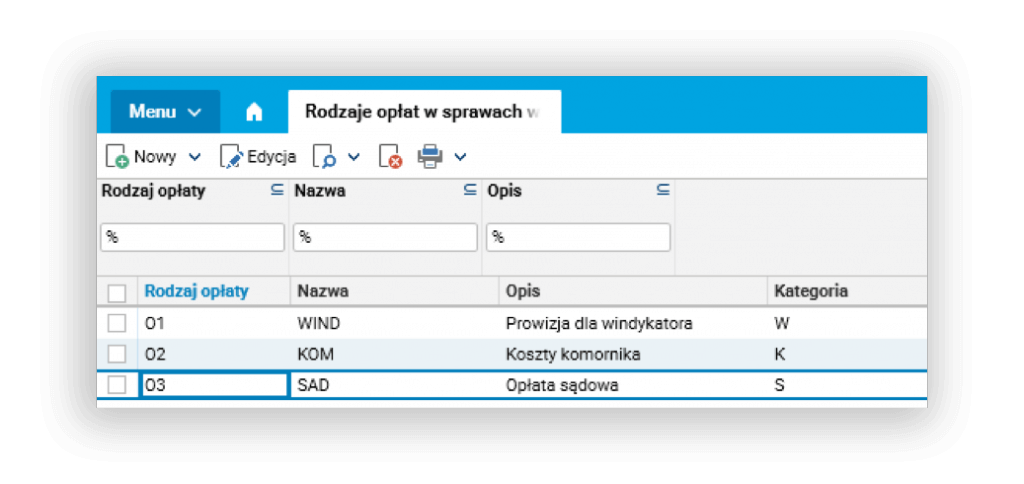This screenshot has width=1024, height=484.
Task: Toggle the select-all checkbox in table header
Action: pyautogui.click(x=117, y=292)
